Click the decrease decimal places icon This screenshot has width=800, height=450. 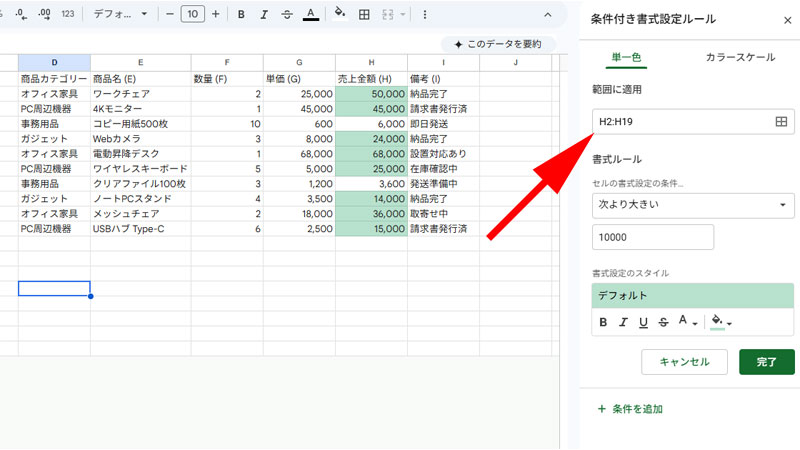coord(21,14)
